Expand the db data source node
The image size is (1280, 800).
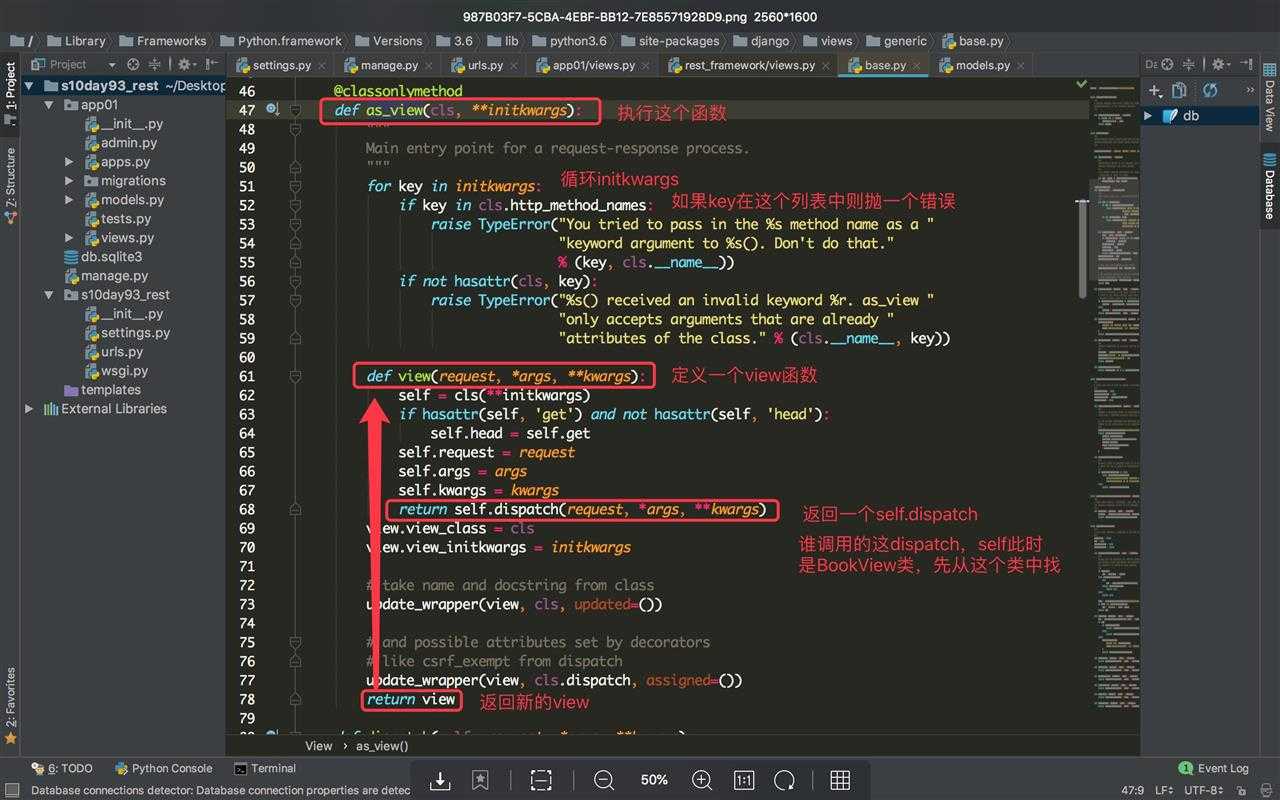(x=1148, y=116)
